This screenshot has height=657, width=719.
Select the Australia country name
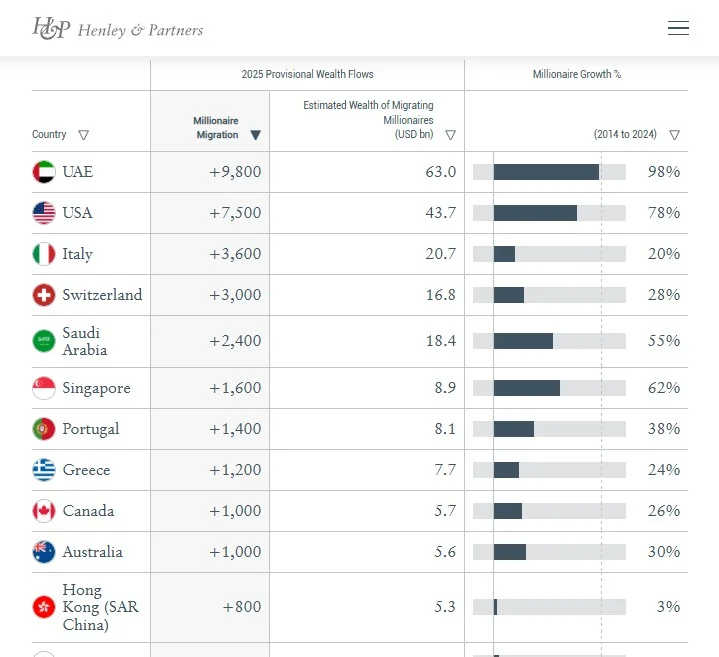pos(92,552)
